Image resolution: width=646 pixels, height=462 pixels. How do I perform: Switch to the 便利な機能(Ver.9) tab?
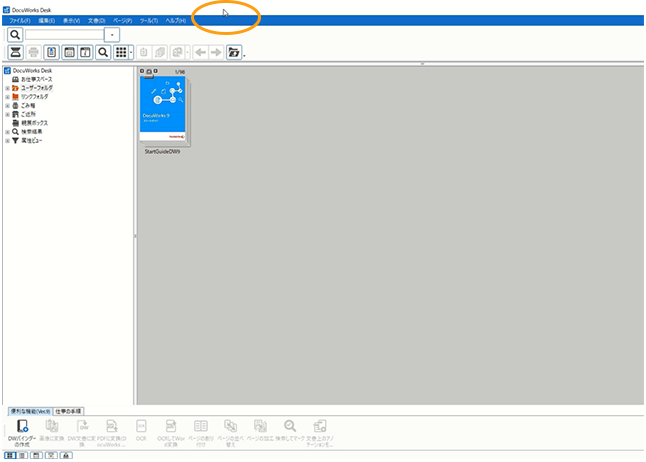point(30,411)
